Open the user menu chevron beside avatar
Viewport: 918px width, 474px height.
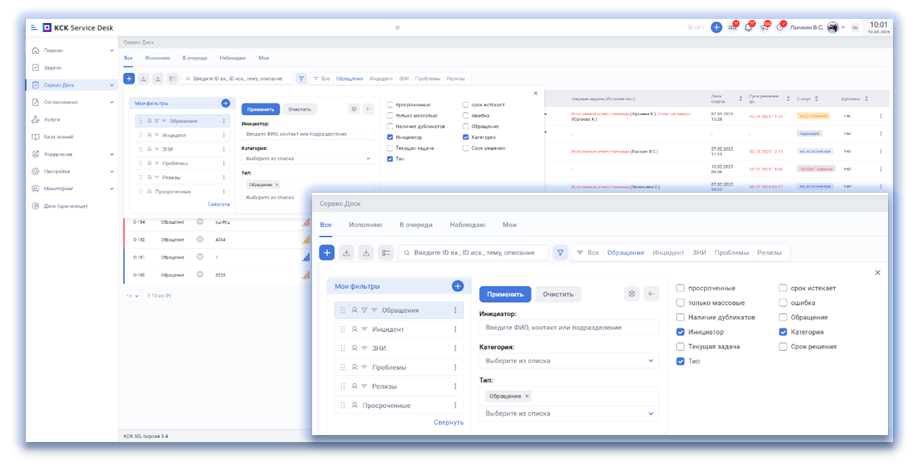pyautogui.click(x=843, y=28)
